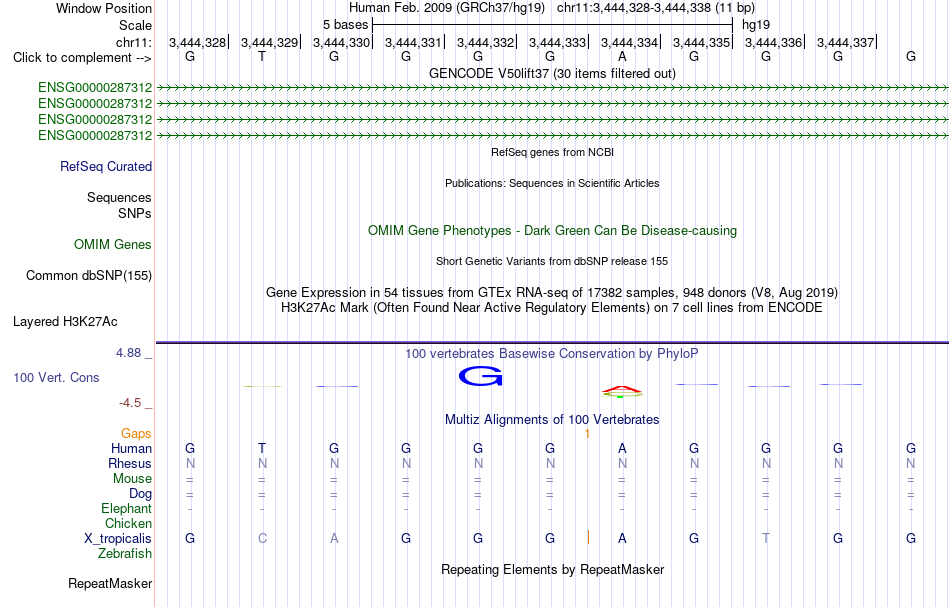Click 'Repeating Elements by RepeatMasker' title
Image resolution: width=950 pixels, height=607 pixels.
[x=553, y=569]
